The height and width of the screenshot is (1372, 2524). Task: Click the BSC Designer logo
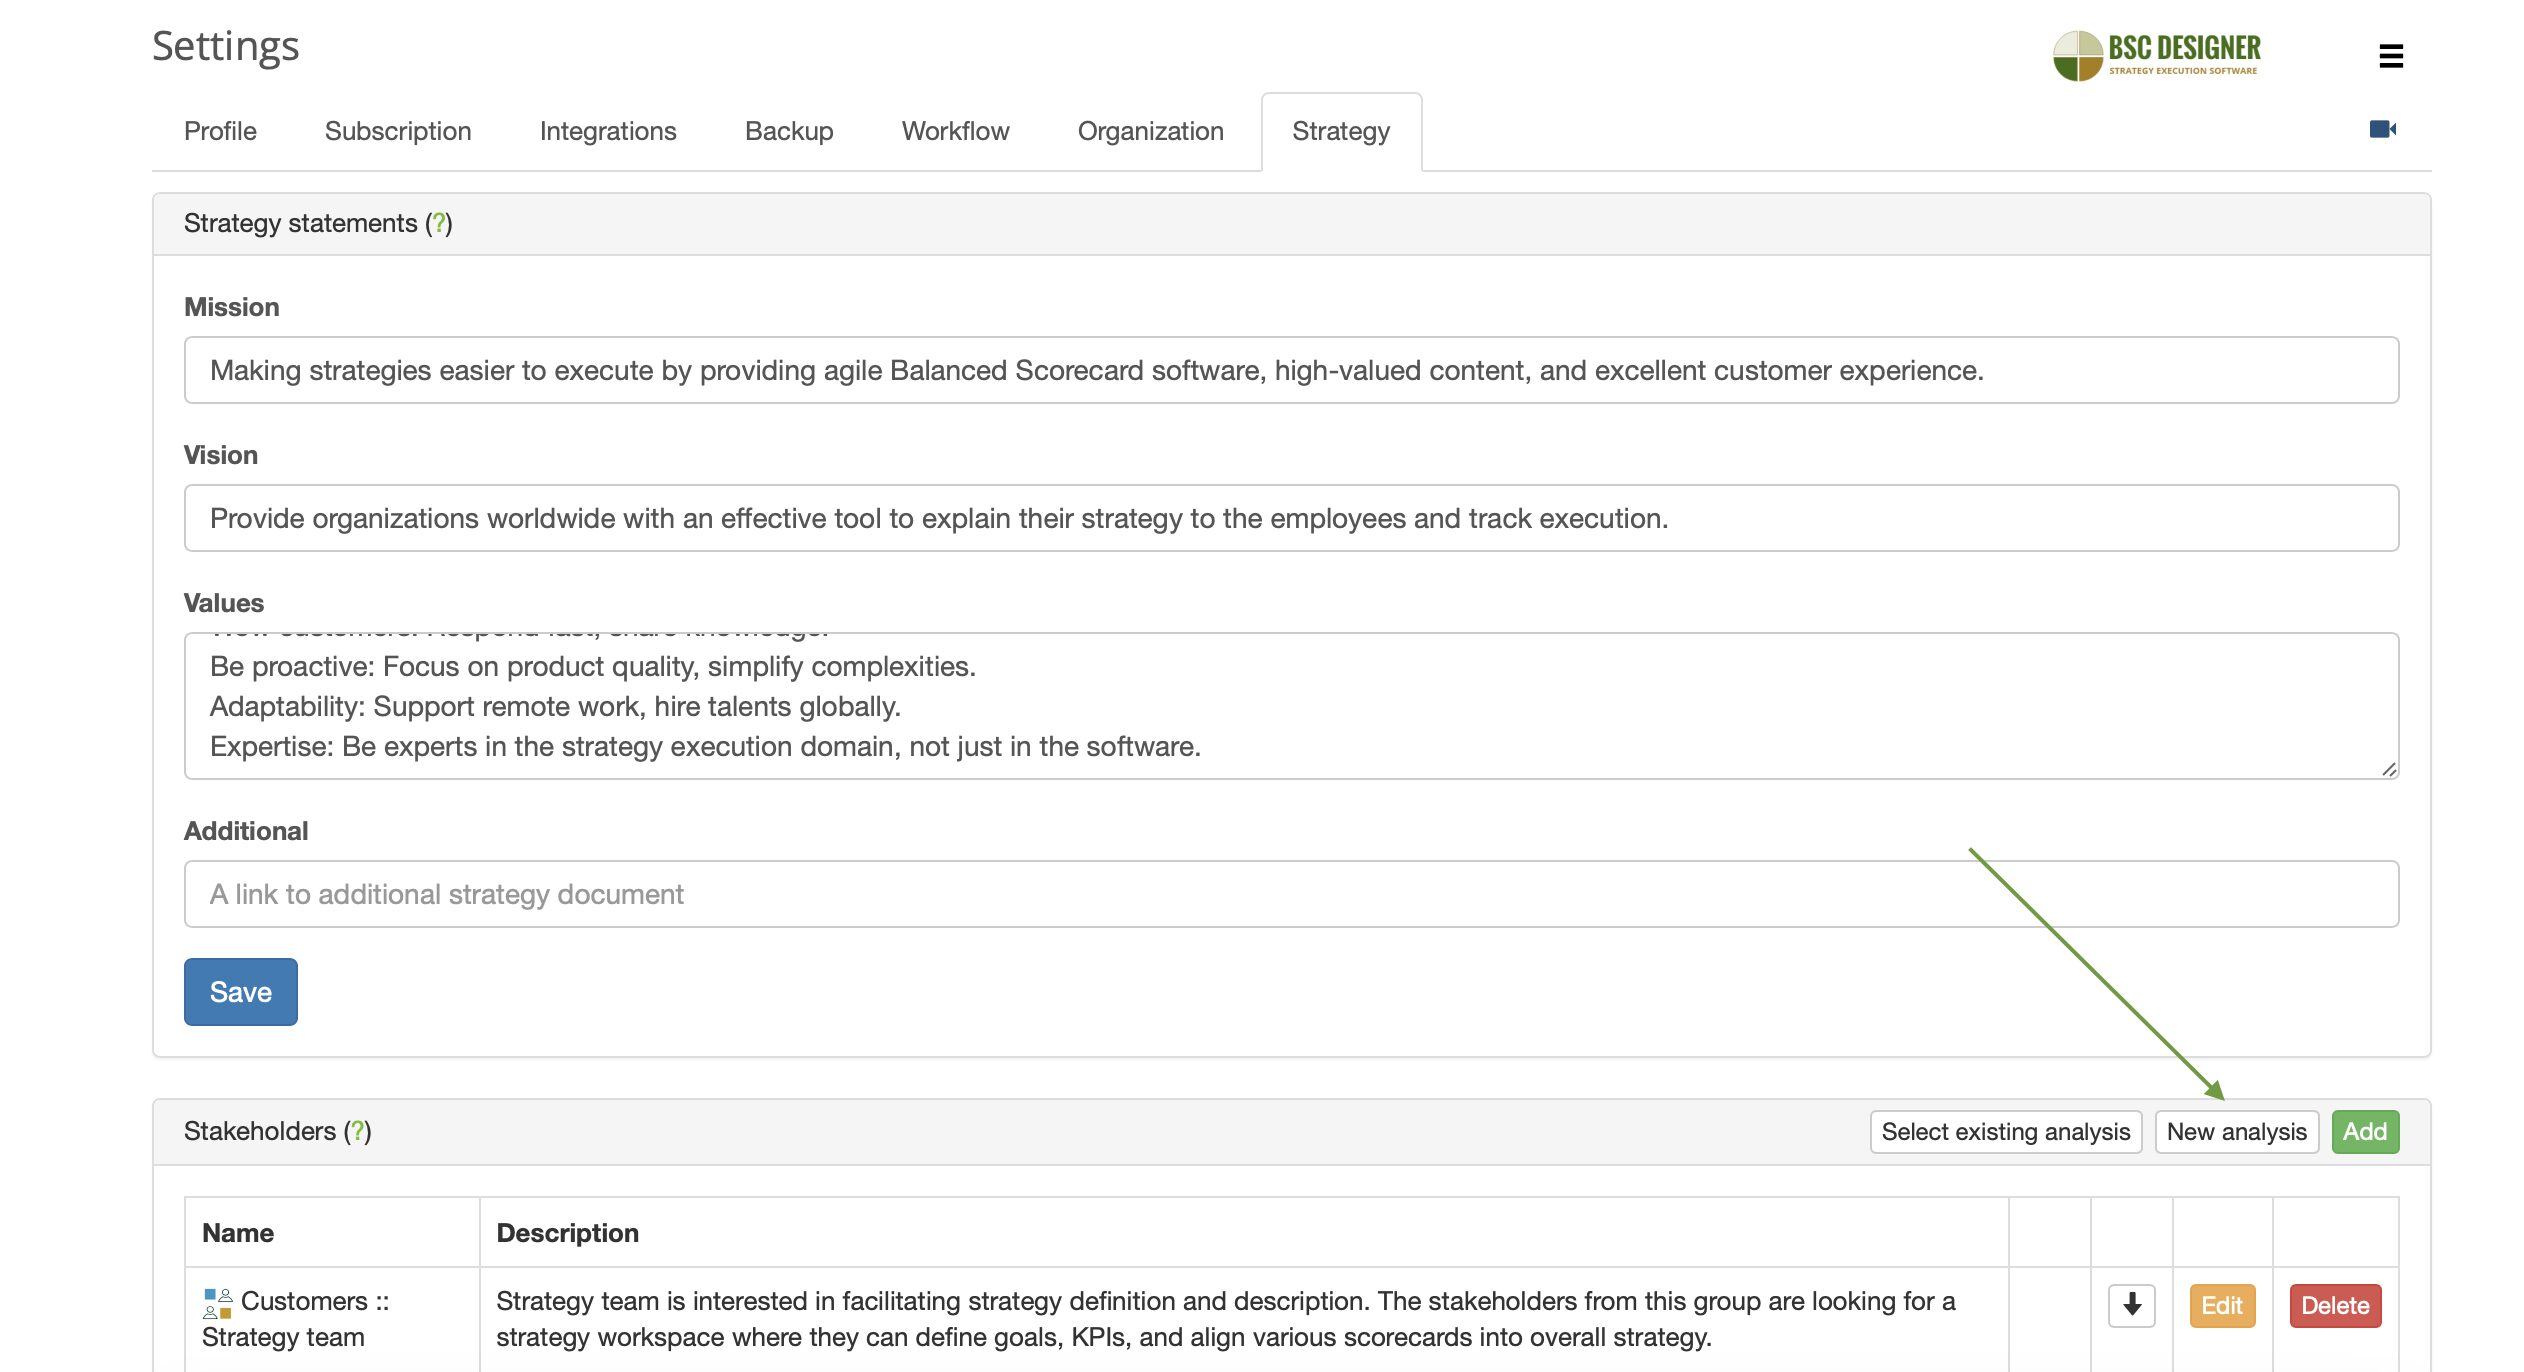pos(2156,55)
